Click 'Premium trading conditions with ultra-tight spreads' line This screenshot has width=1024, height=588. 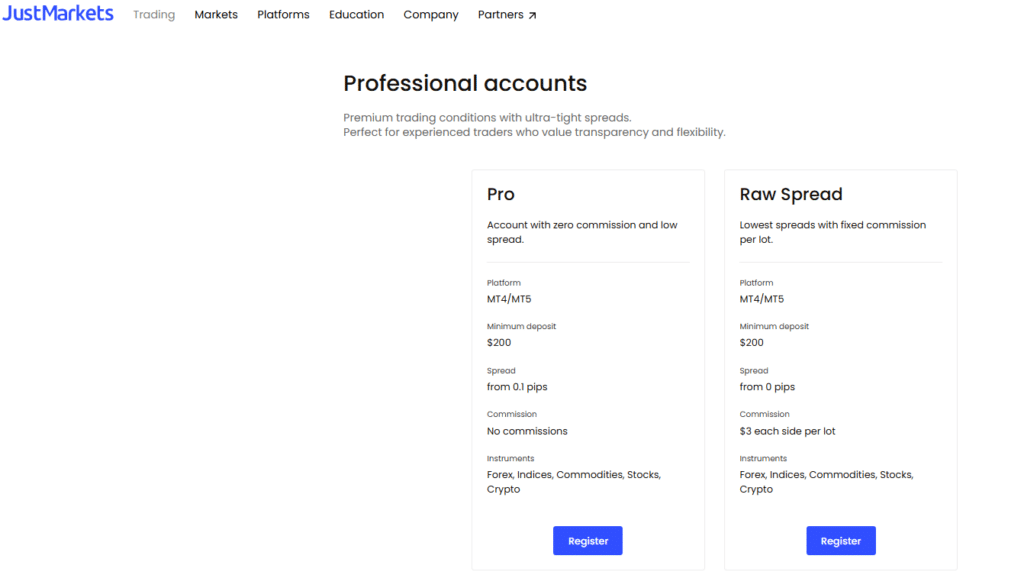coord(487,118)
